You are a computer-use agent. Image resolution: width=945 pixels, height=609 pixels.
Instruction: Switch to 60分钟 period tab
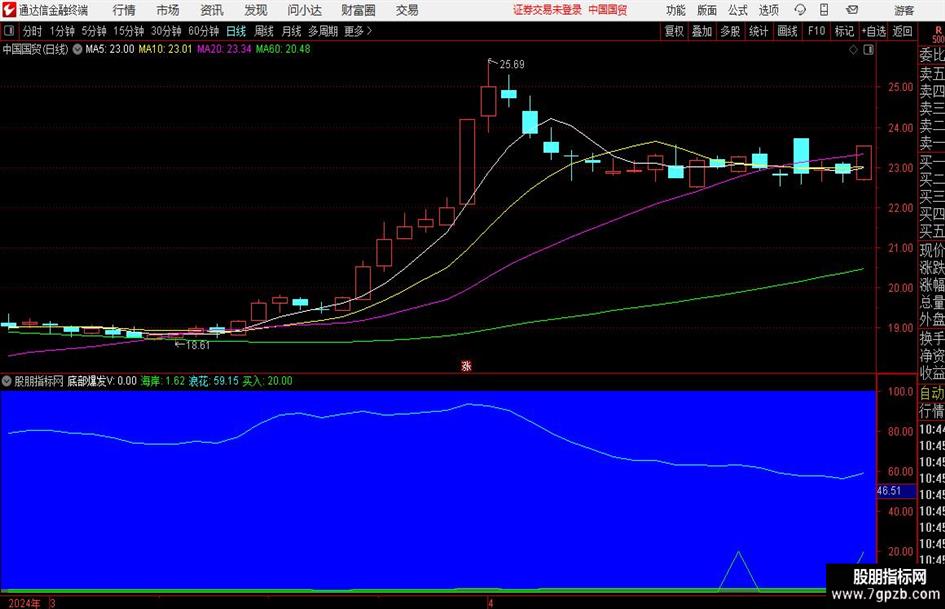pyautogui.click(x=203, y=31)
